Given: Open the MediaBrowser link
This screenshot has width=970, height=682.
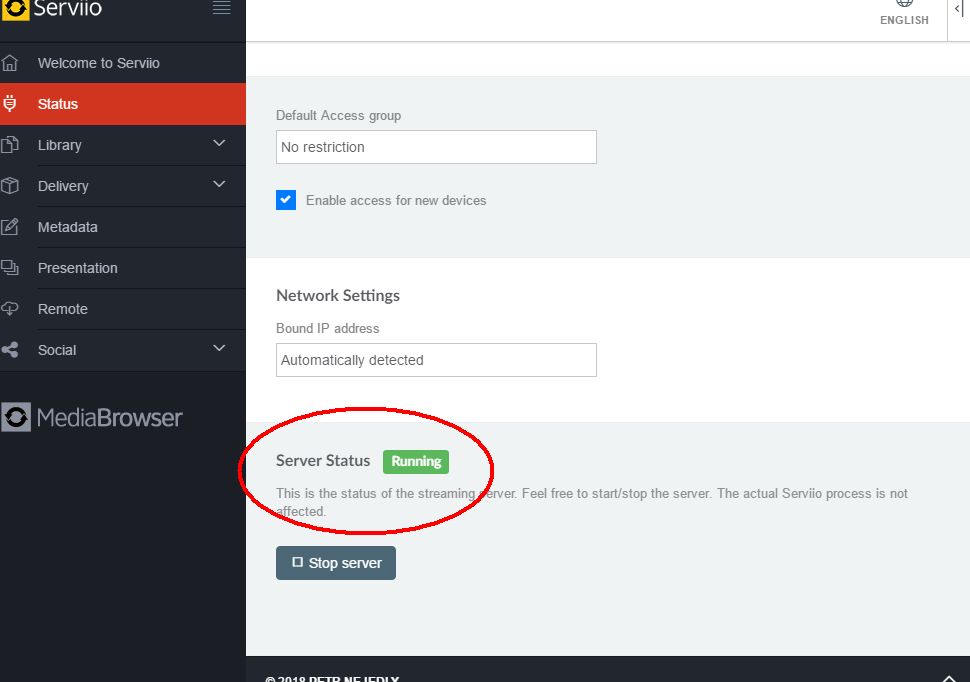Looking at the screenshot, I should tap(92, 418).
